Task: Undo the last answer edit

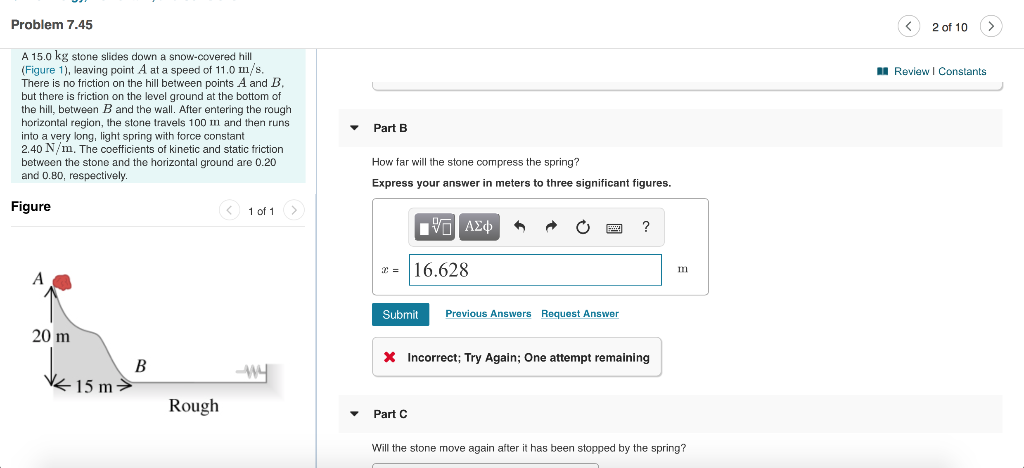Action: click(520, 227)
